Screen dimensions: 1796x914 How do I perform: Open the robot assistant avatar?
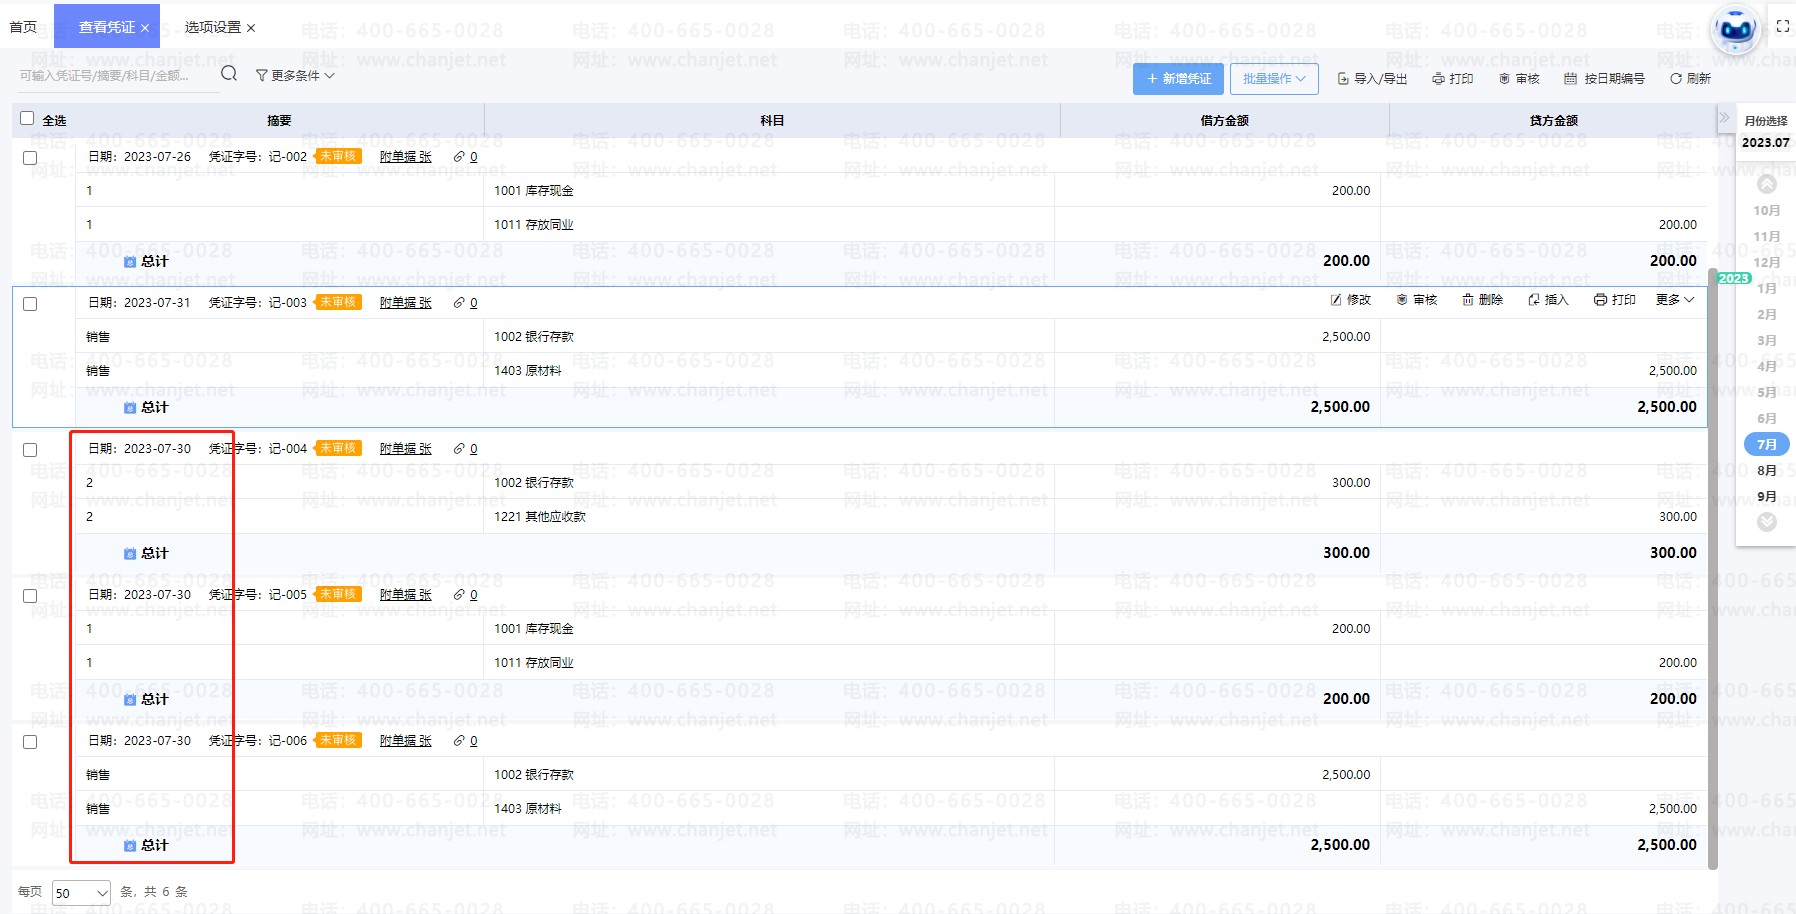[x=1735, y=30]
